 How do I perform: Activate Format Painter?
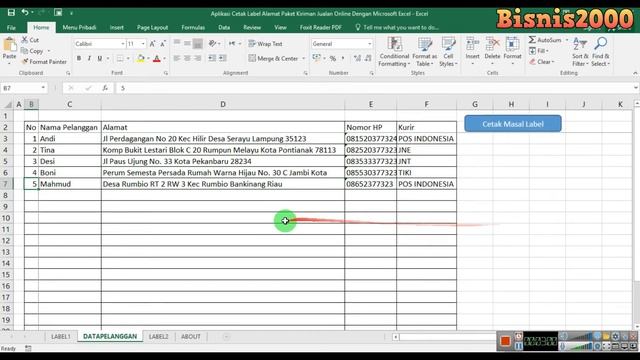click(x=44, y=62)
